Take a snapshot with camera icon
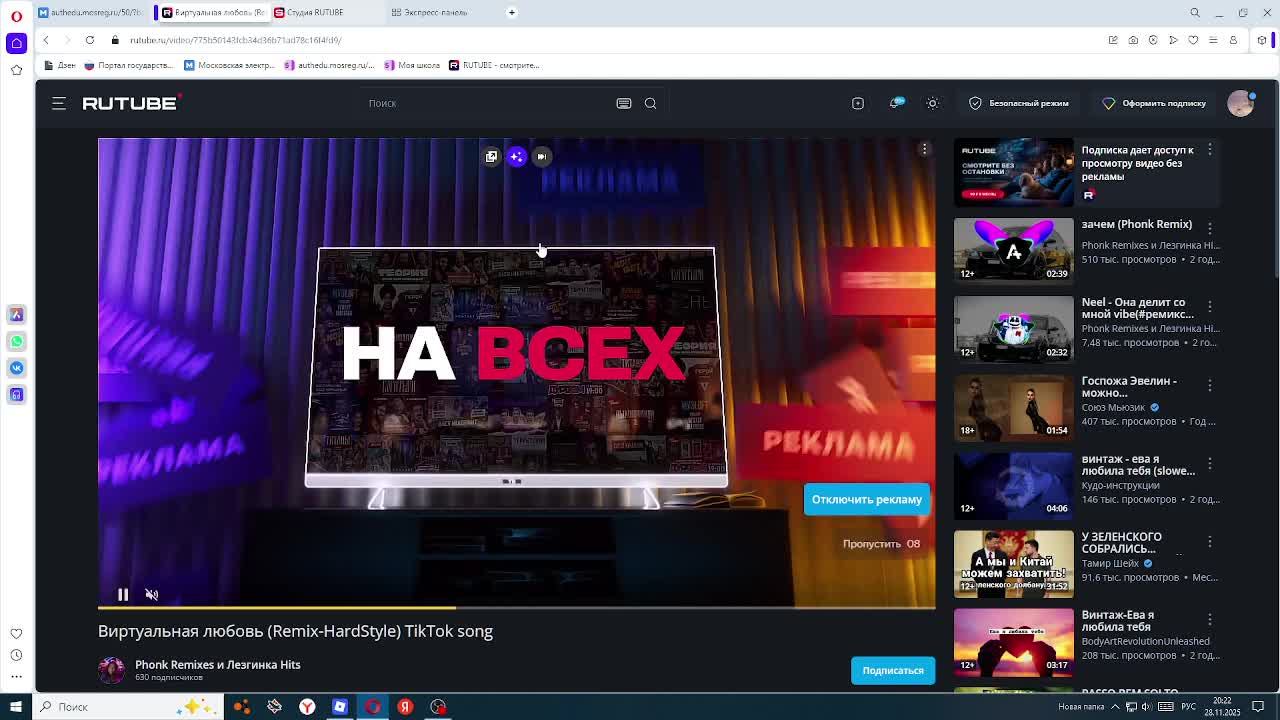 [x=1133, y=40]
